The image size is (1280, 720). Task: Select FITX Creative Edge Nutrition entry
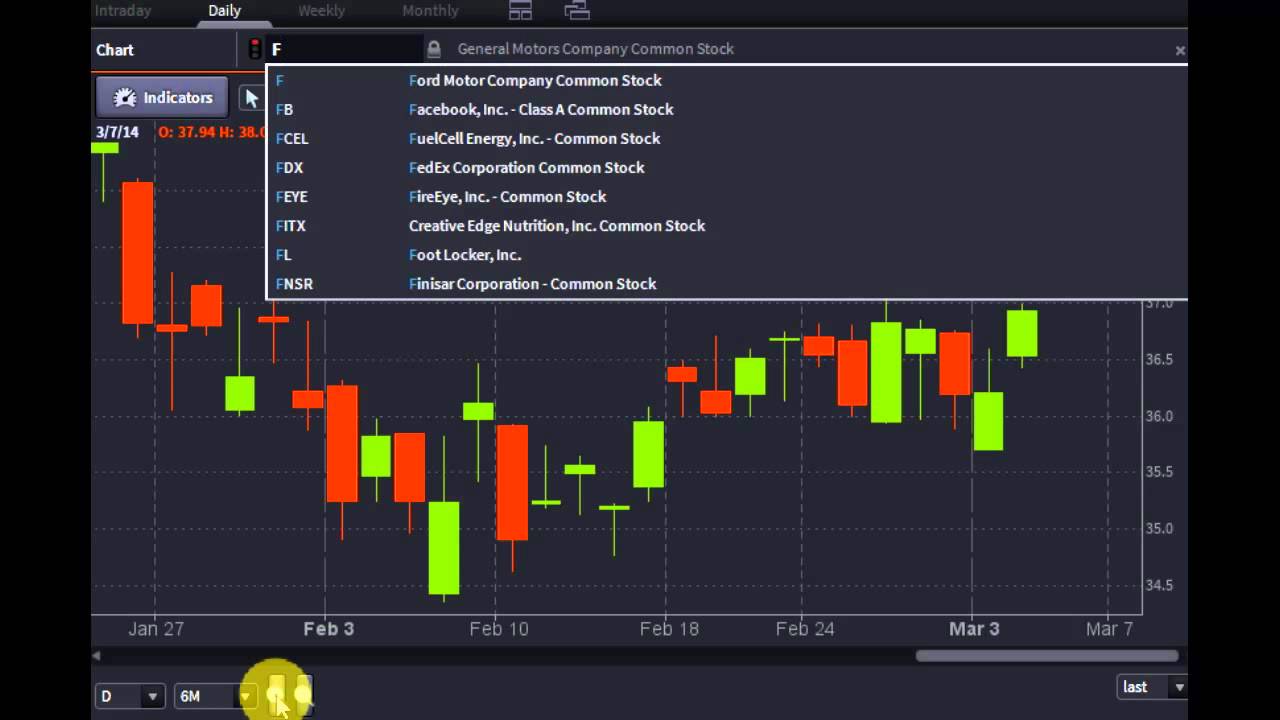pyautogui.click(x=726, y=225)
